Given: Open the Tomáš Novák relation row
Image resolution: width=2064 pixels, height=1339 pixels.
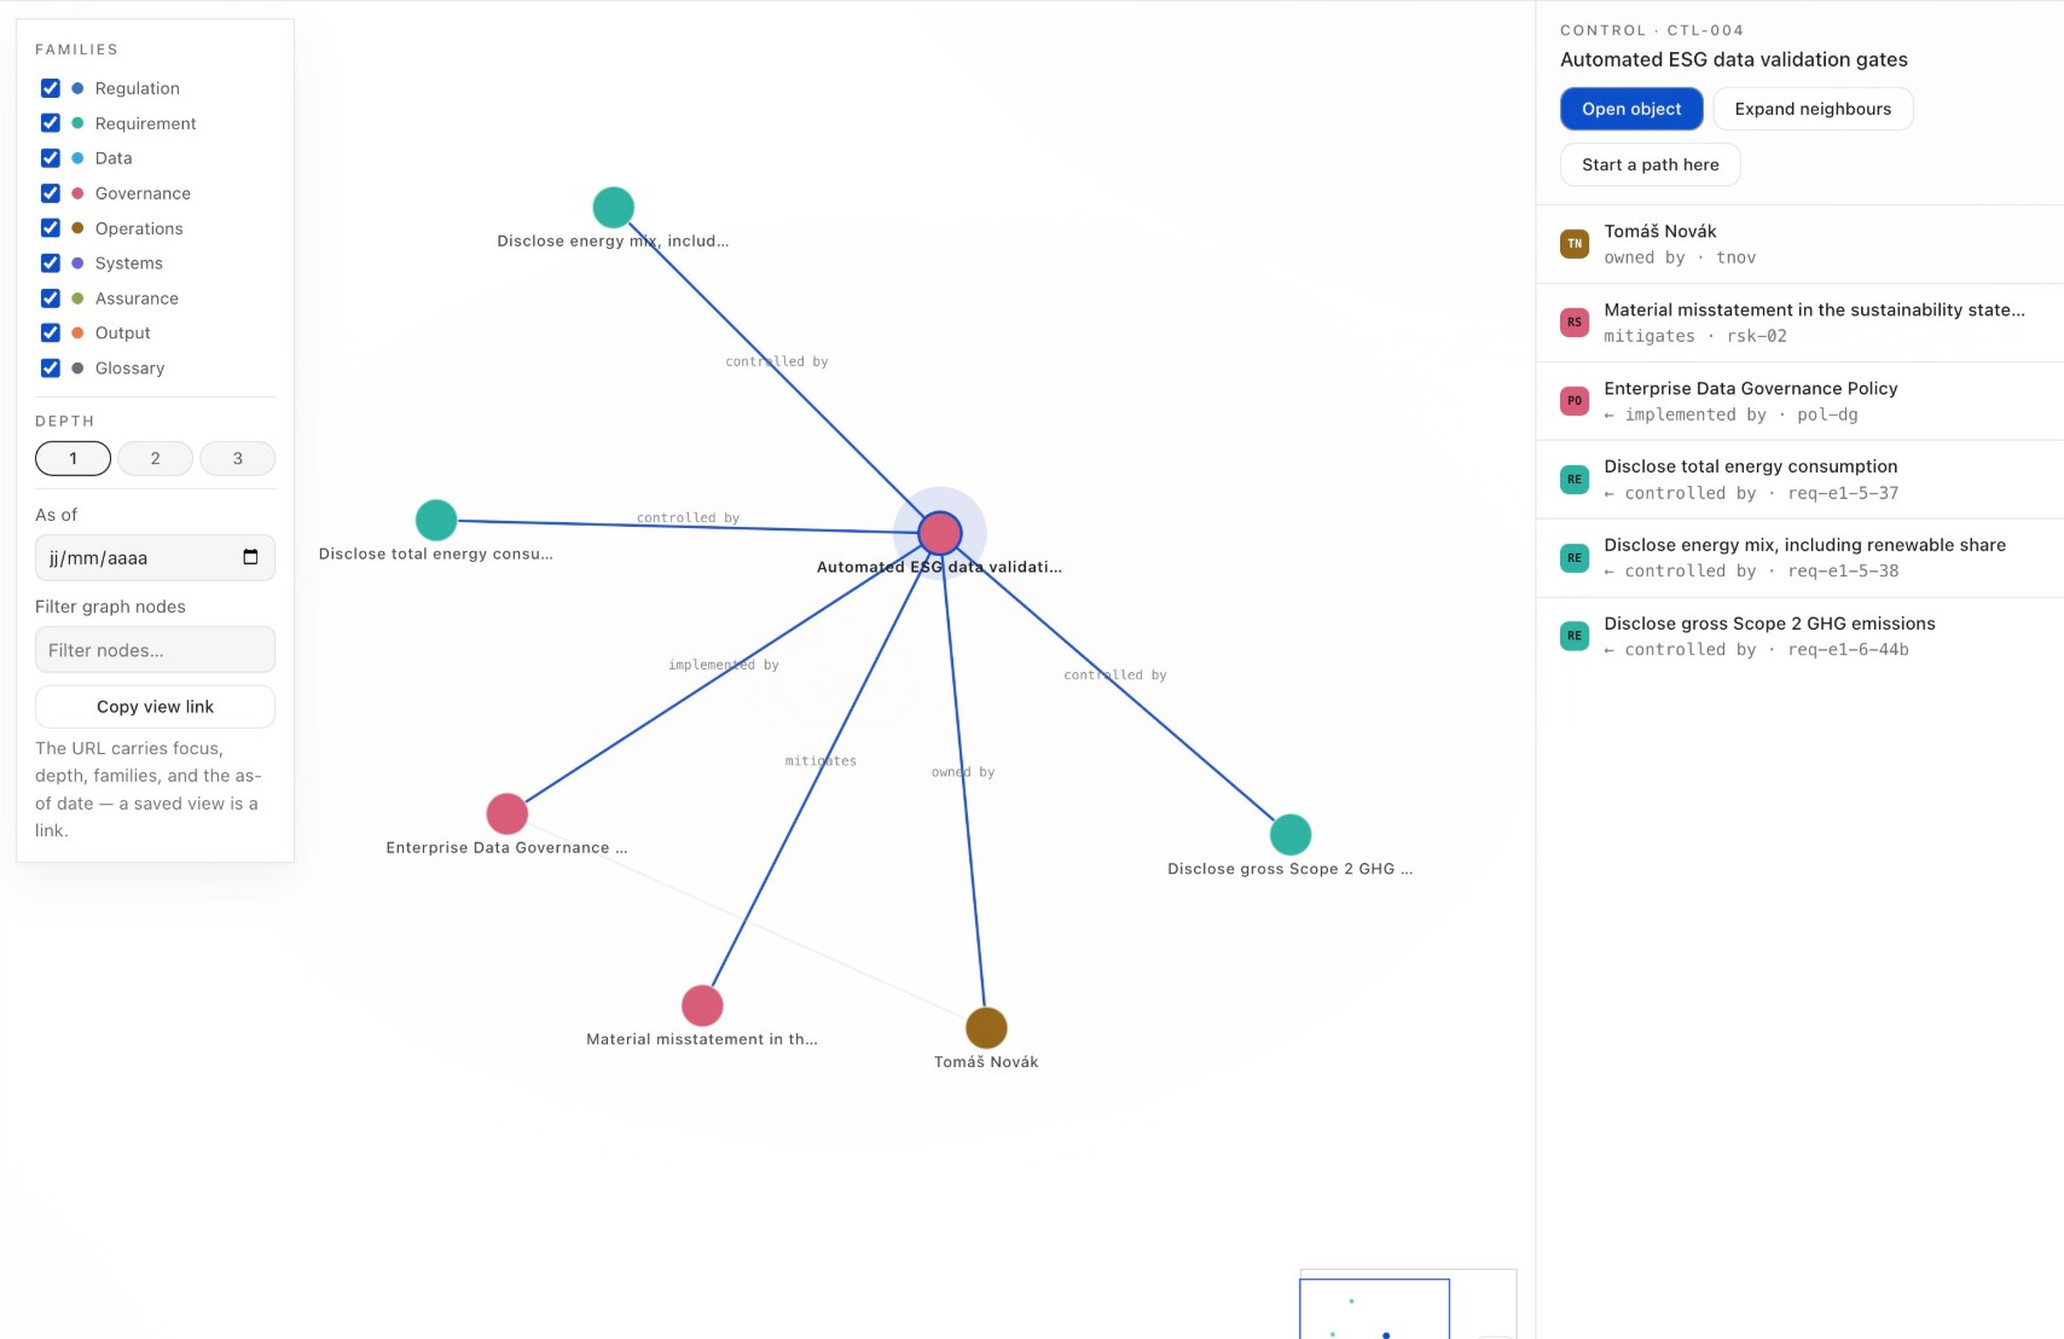Looking at the screenshot, I should [x=1799, y=244].
